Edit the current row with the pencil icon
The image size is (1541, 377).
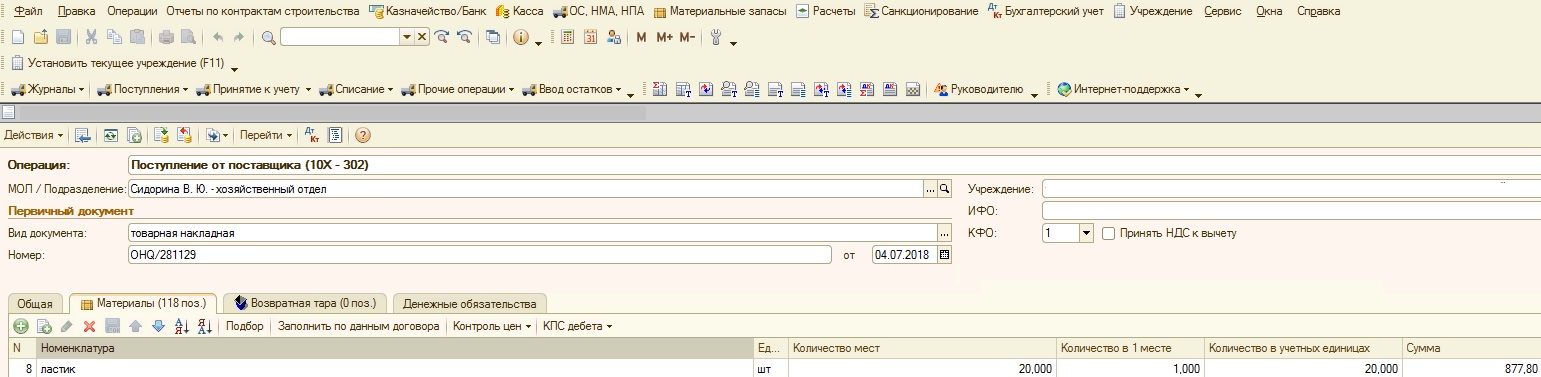pos(66,326)
